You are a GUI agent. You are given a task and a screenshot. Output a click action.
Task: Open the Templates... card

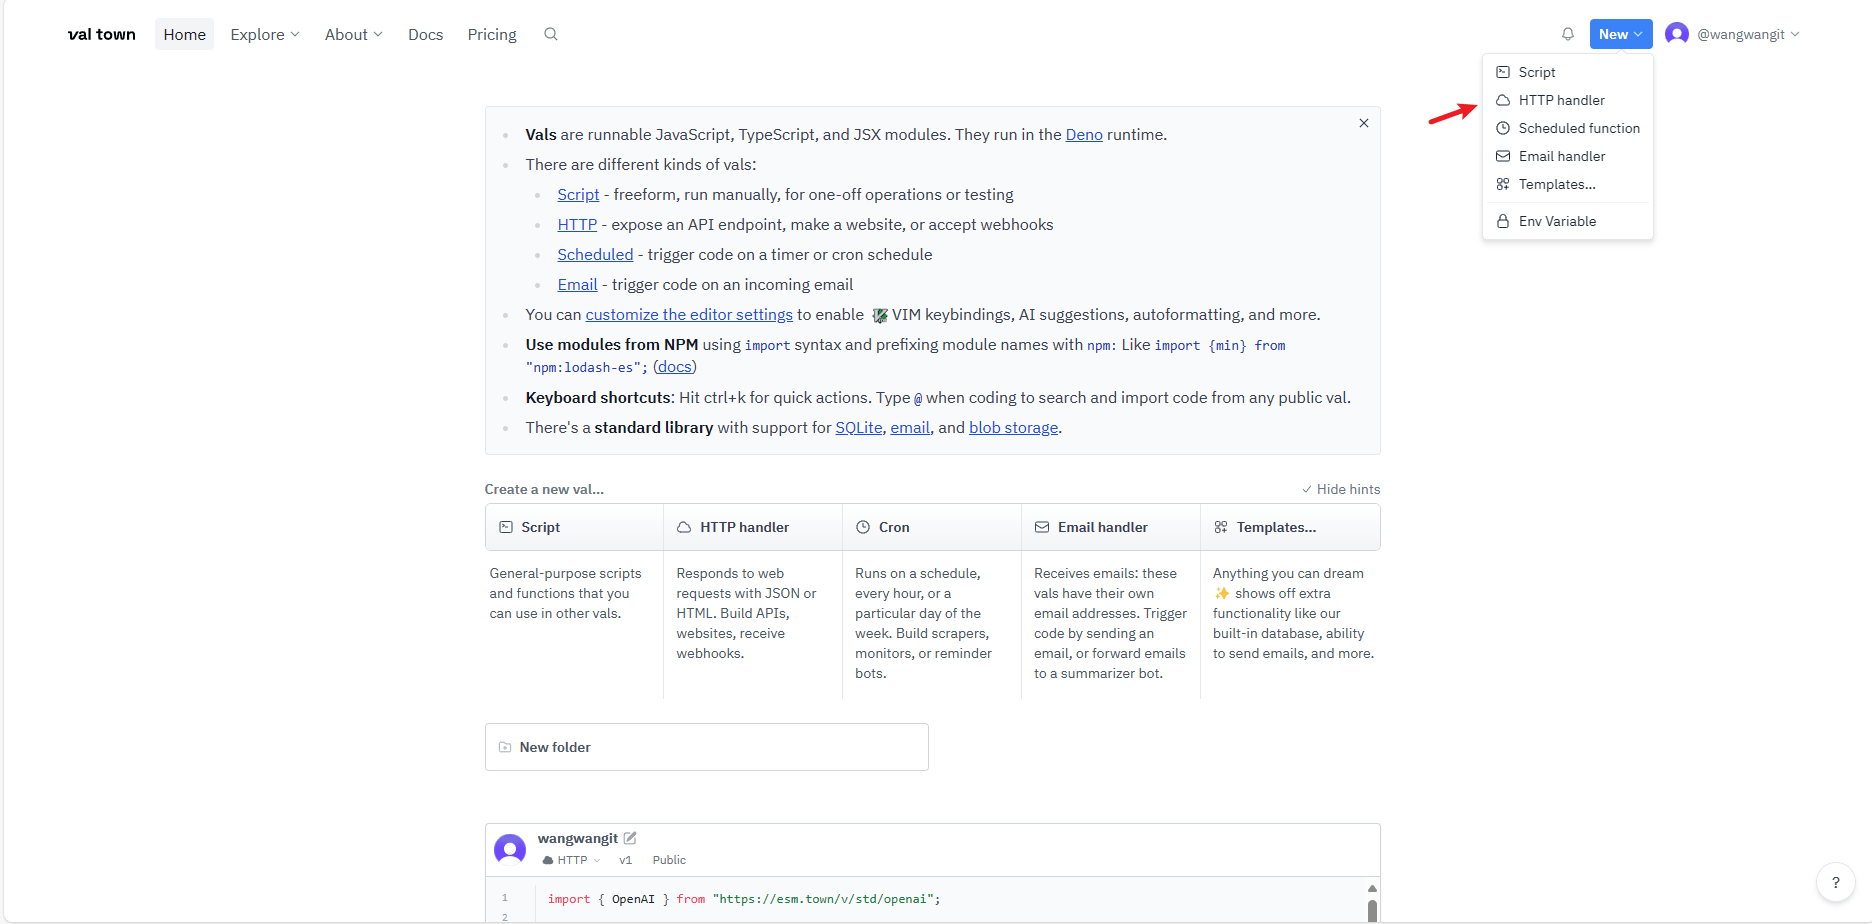(x=1290, y=527)
